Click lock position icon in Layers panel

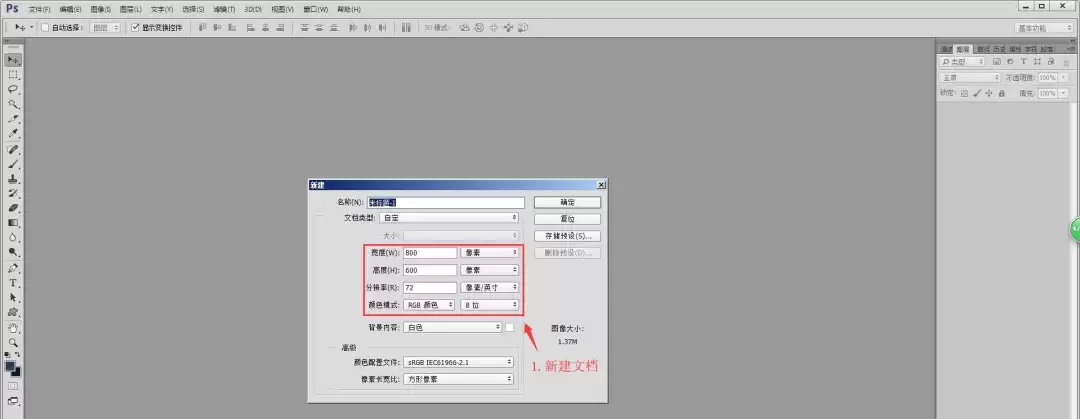989,93
